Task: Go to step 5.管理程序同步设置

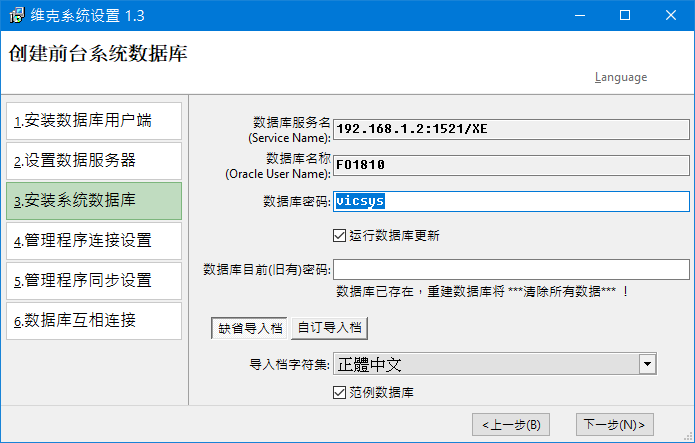Action: (x=94, y=281)
